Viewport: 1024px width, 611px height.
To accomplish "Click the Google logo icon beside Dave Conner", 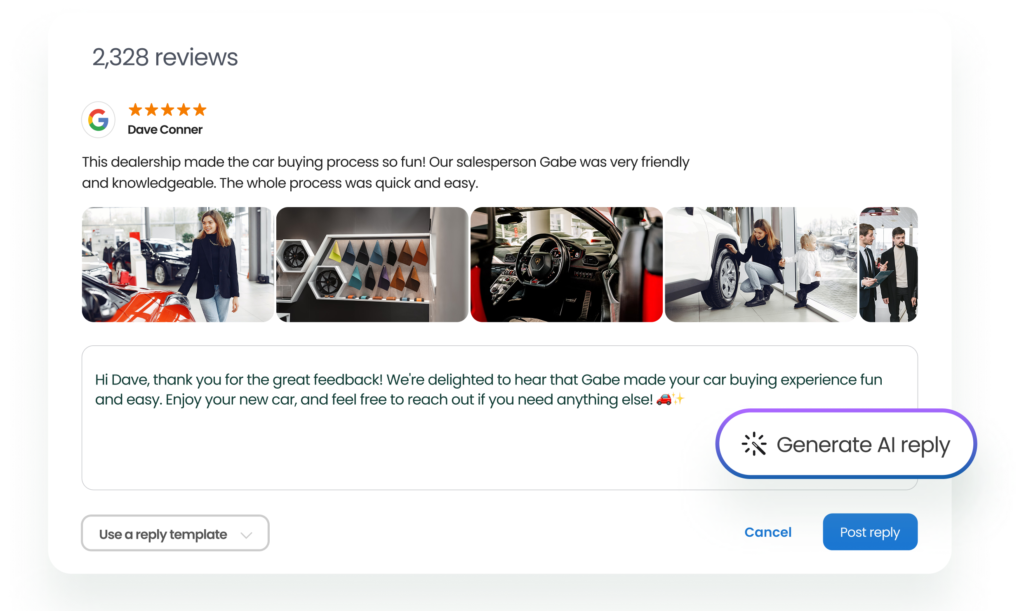I will 99,119.
